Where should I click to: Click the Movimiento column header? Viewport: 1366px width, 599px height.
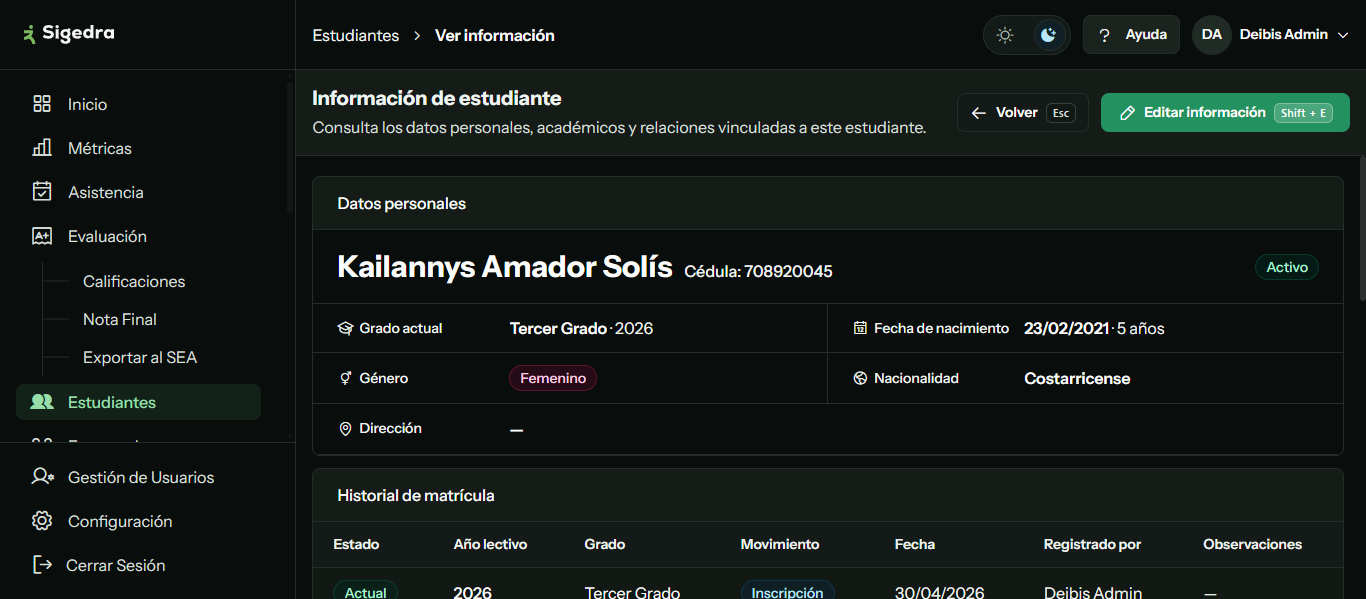[x=780, y=544]
